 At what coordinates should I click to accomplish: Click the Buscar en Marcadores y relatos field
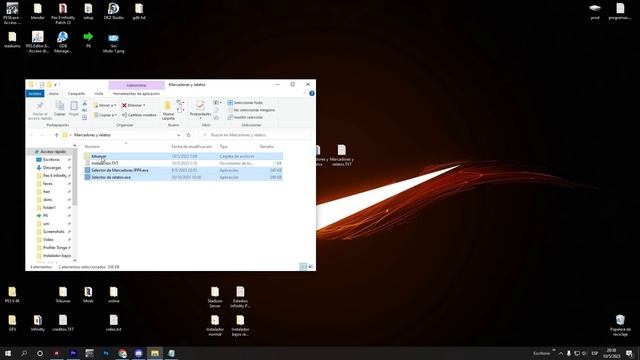[x=255, y=135]
